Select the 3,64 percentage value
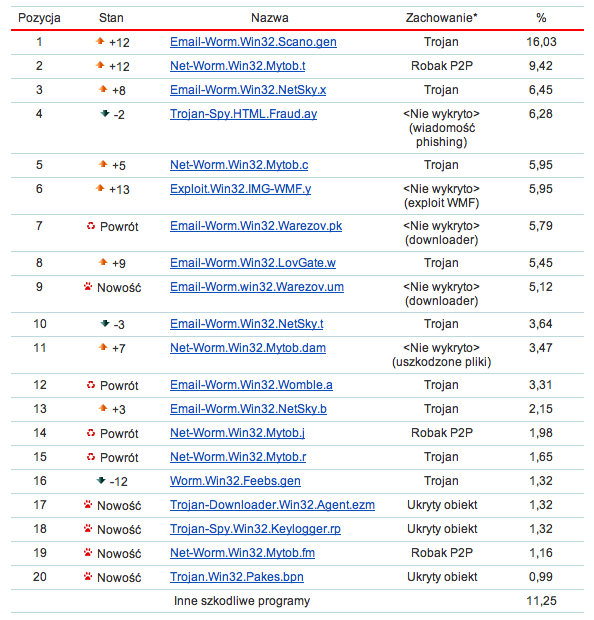594x620 pixels. [541, 324]
